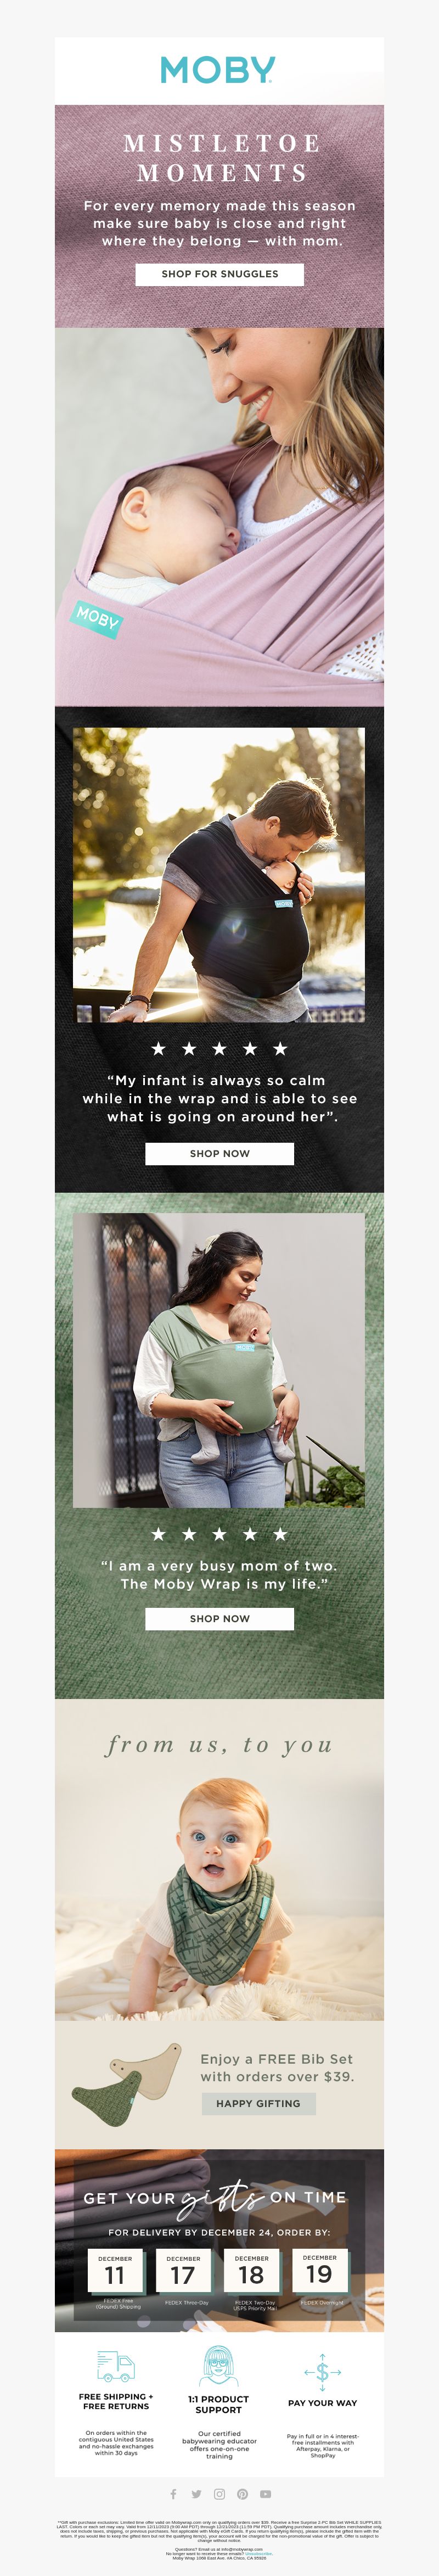Click Shop Now under the black wrap review
439x2576 pixels.
tap(219, 1153)
